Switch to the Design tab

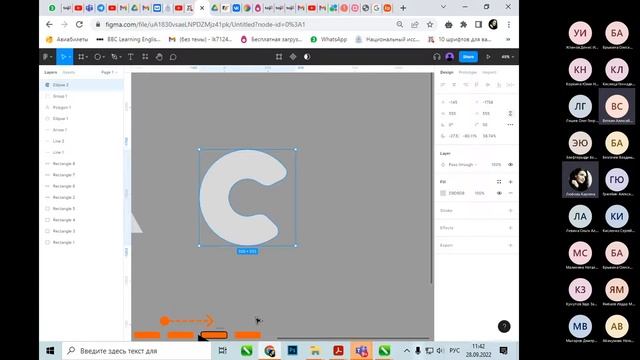coord(447,72)
